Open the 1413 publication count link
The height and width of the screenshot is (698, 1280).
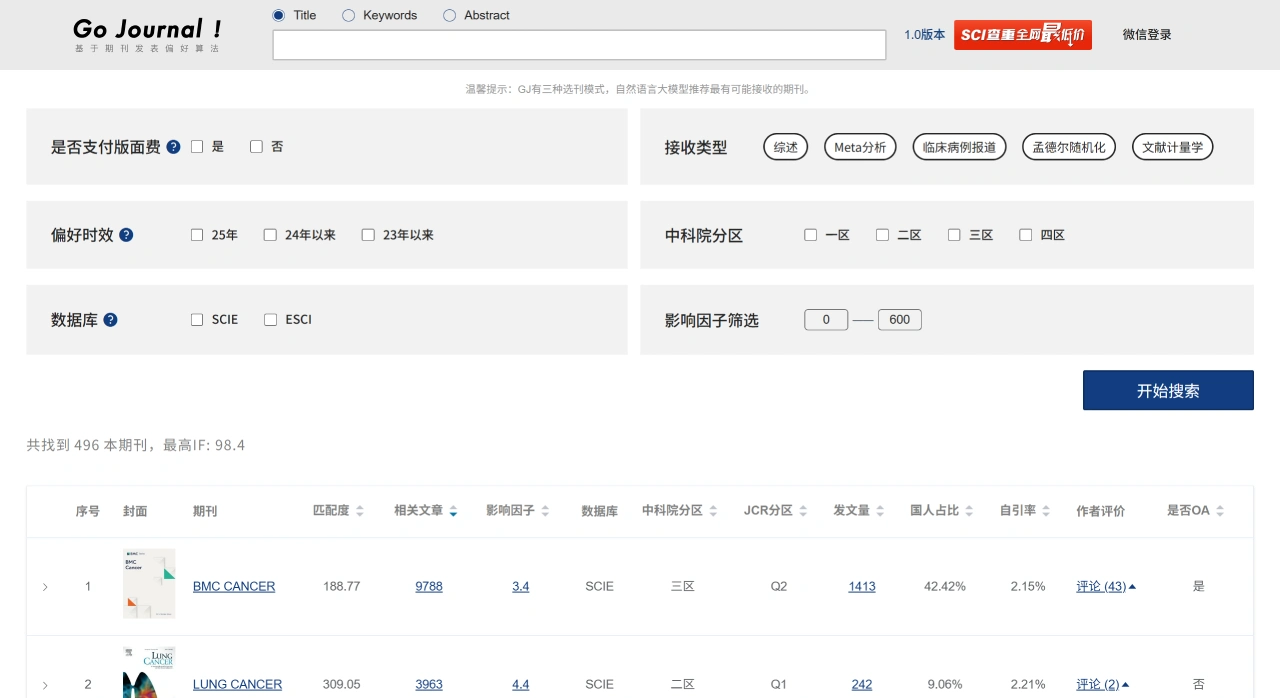[x=862, y=587]
